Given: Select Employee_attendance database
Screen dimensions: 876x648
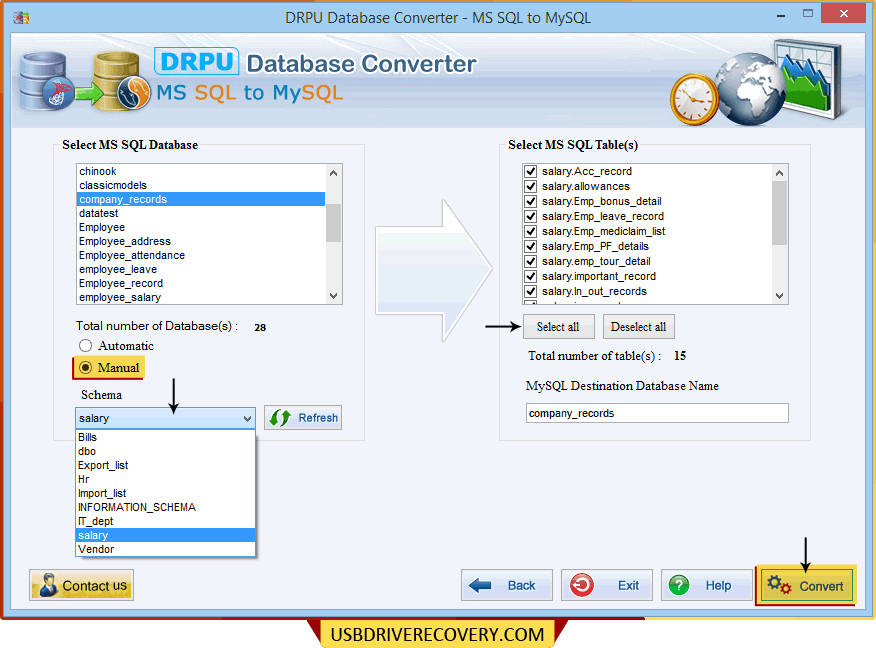Looking at the screenshot, I should 201,255.
